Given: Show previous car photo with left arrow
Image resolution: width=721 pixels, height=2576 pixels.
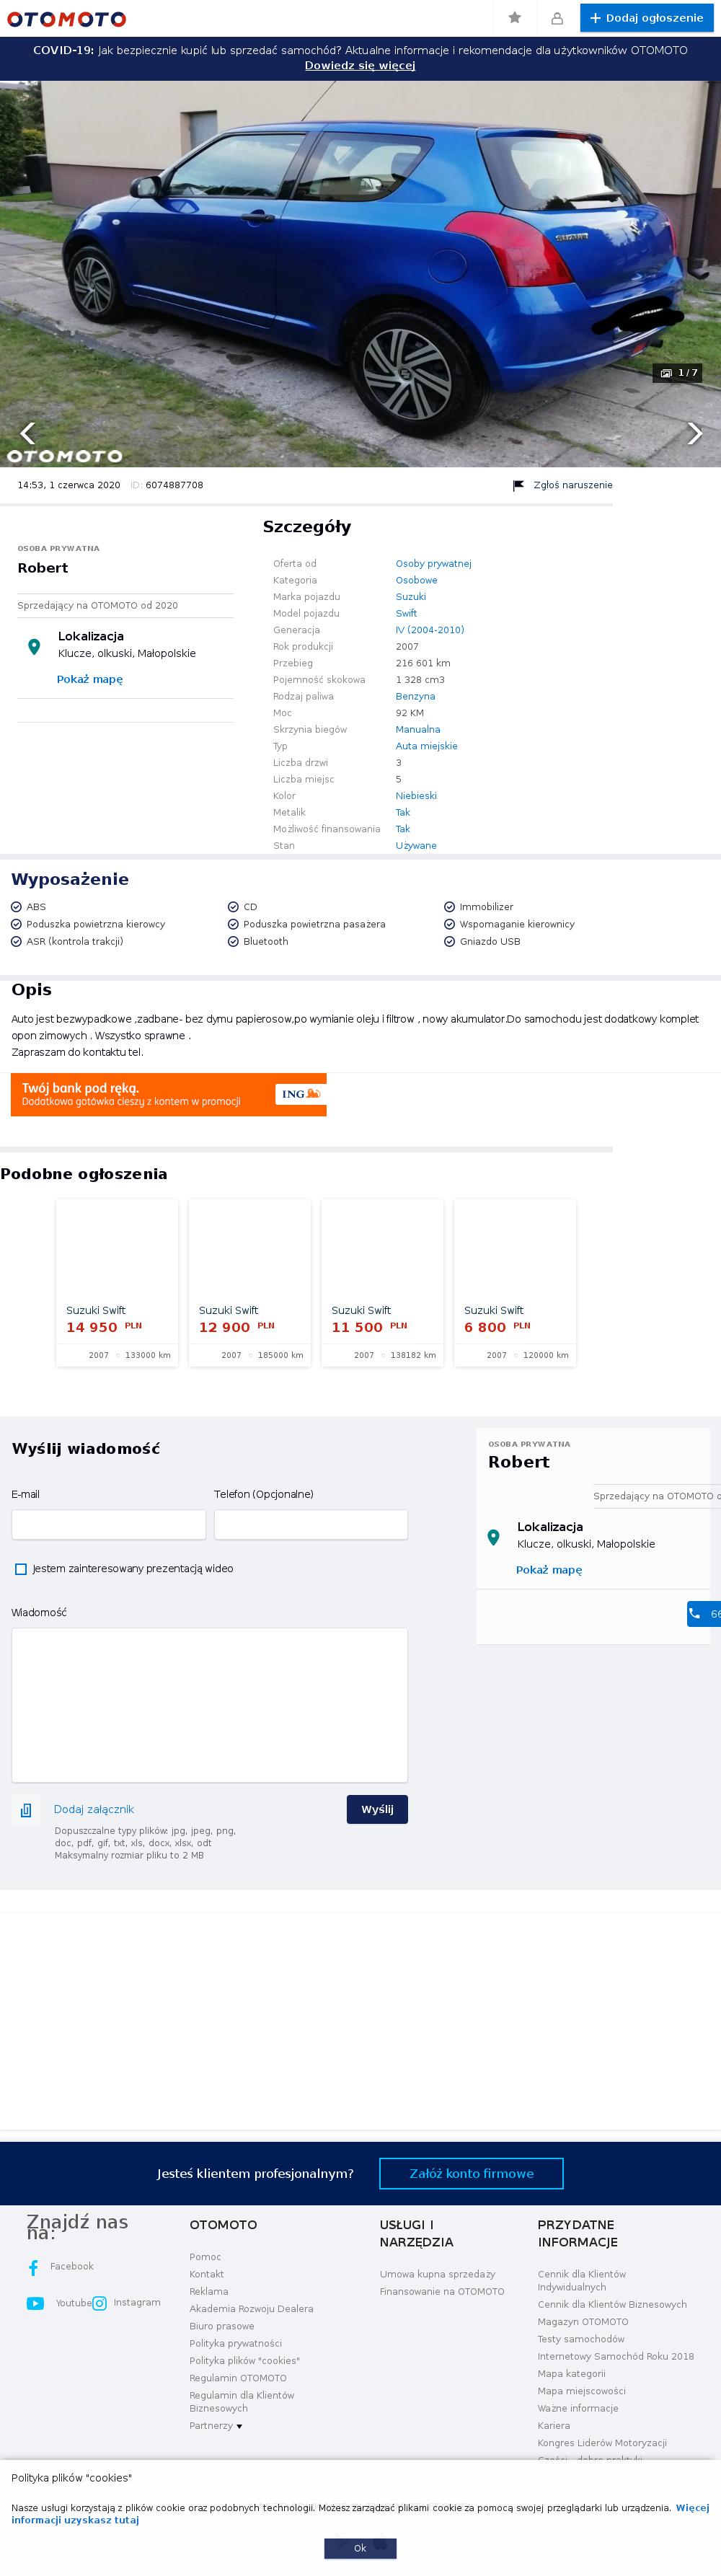Looking at the screenshot, I should (x=27, y=433).
